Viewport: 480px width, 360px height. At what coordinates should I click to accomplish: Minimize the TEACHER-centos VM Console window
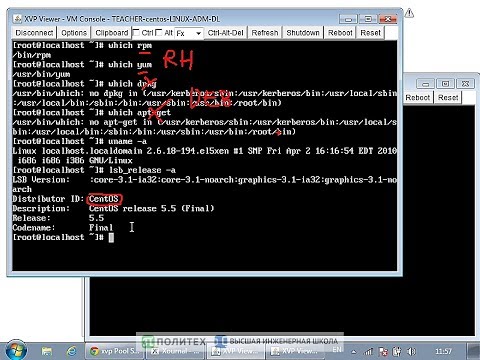[x=348, y=19]
